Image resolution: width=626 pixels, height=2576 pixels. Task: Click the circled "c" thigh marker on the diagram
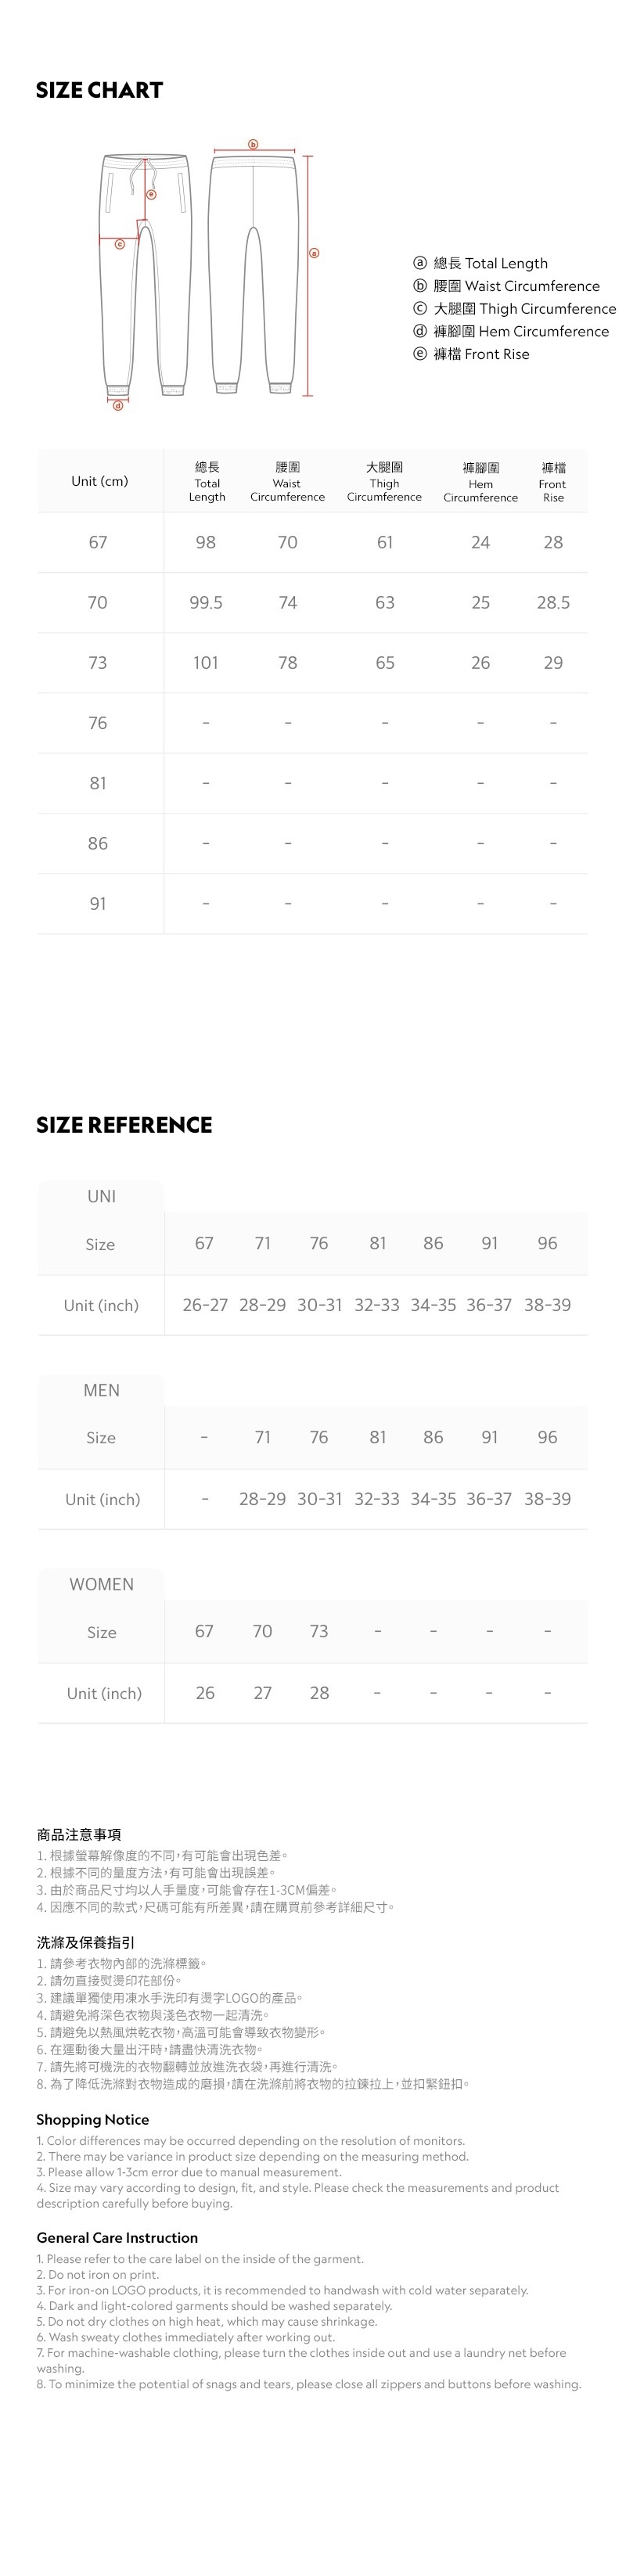click(x=119, y=244)
